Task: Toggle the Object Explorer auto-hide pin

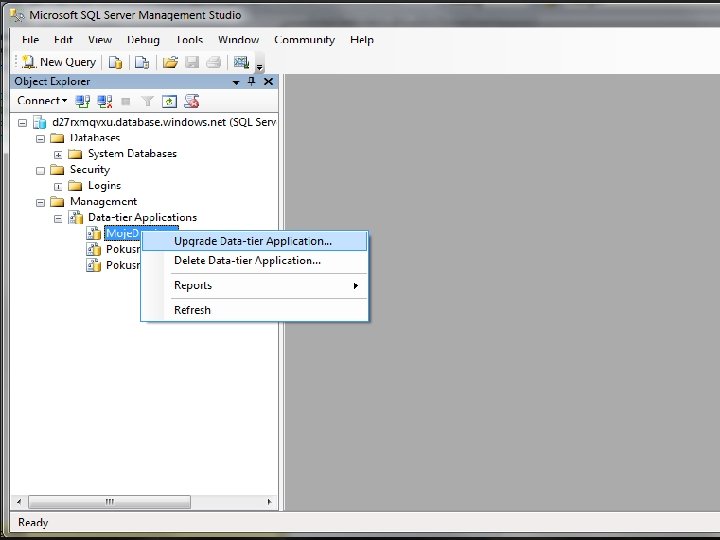Action: point(252,81)
